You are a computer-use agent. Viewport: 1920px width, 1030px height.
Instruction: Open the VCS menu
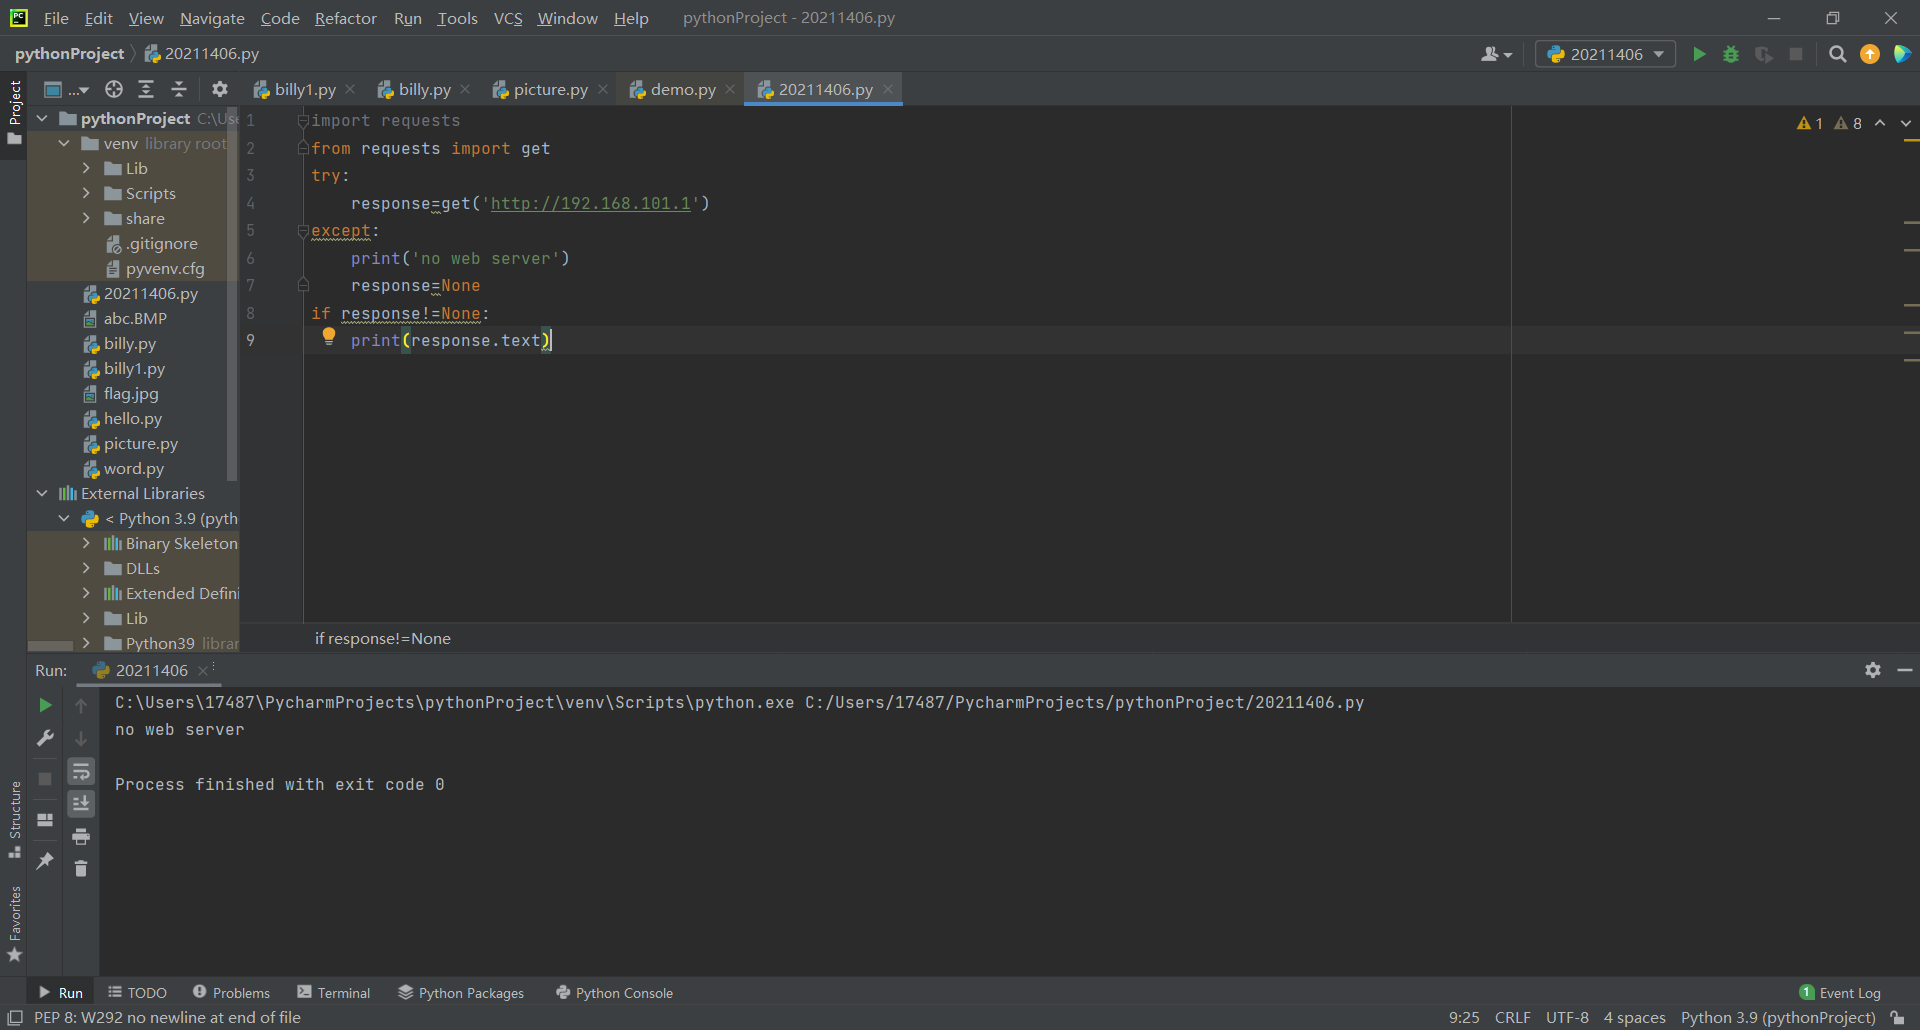point(508,18)
